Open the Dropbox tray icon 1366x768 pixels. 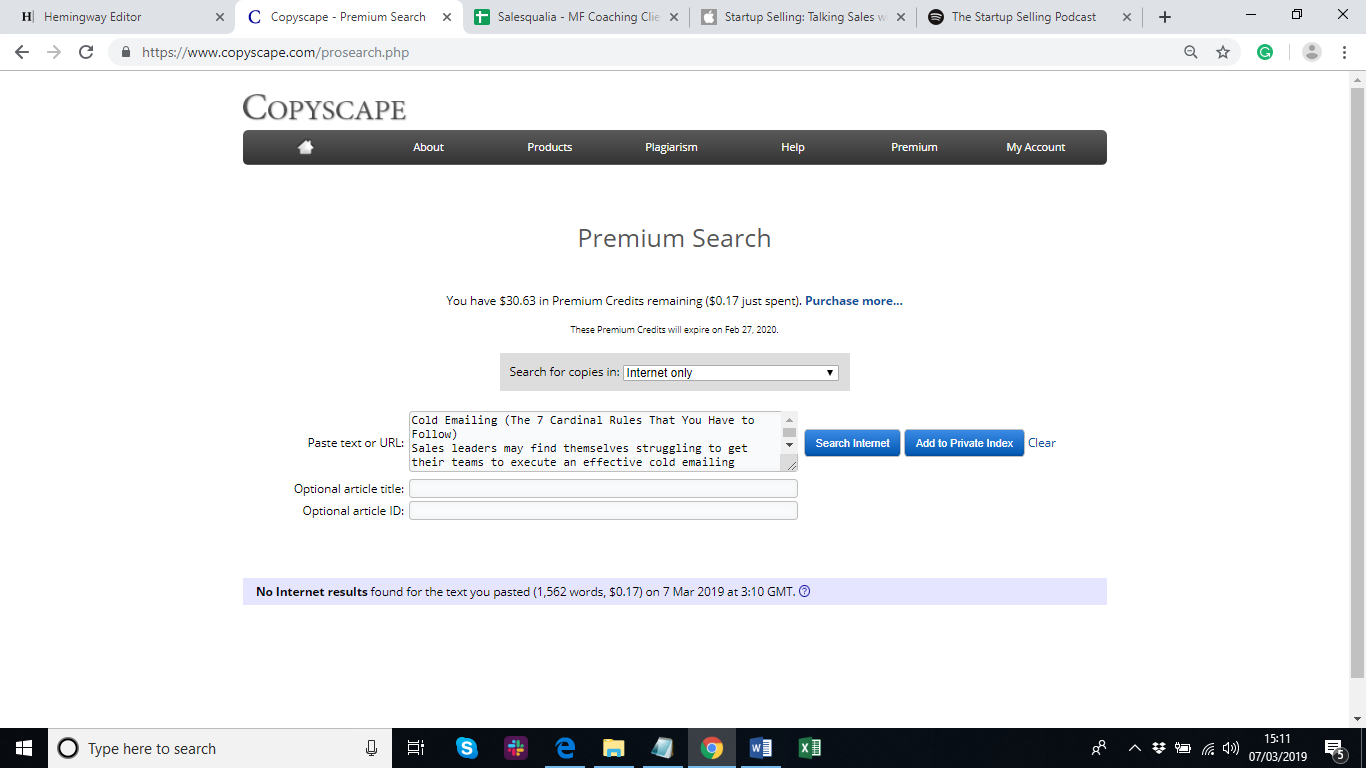pos(1159,748)
